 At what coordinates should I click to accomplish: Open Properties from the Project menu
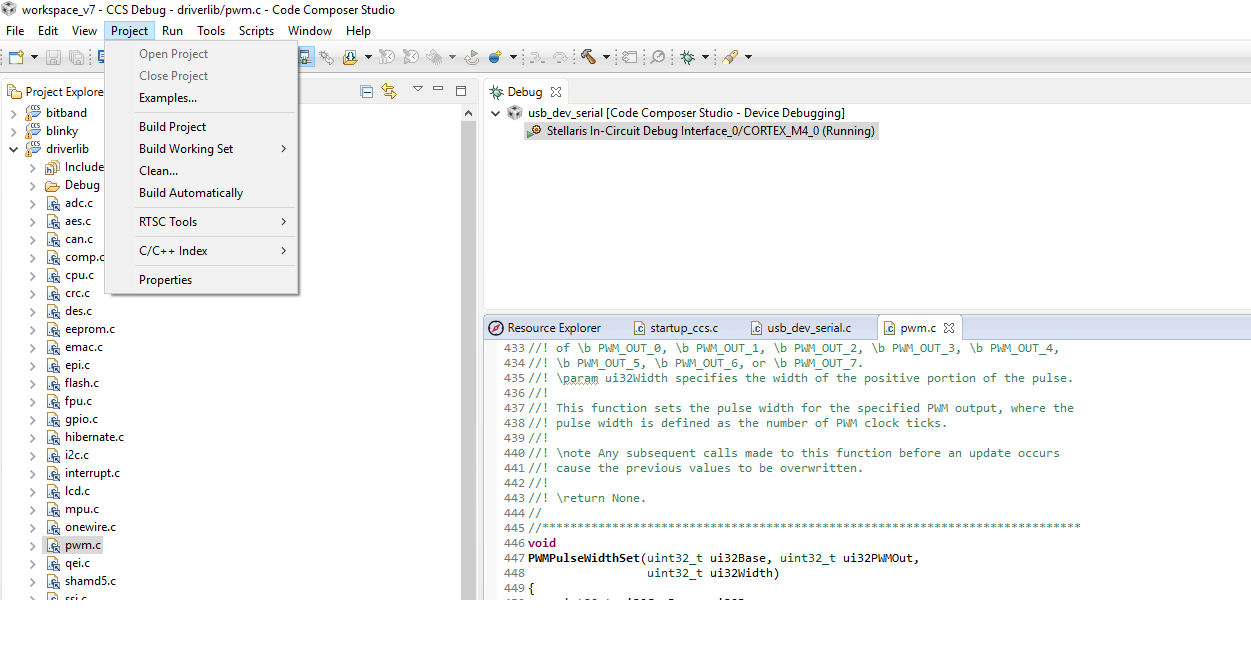pyautogui.click(x=201, y=280)
